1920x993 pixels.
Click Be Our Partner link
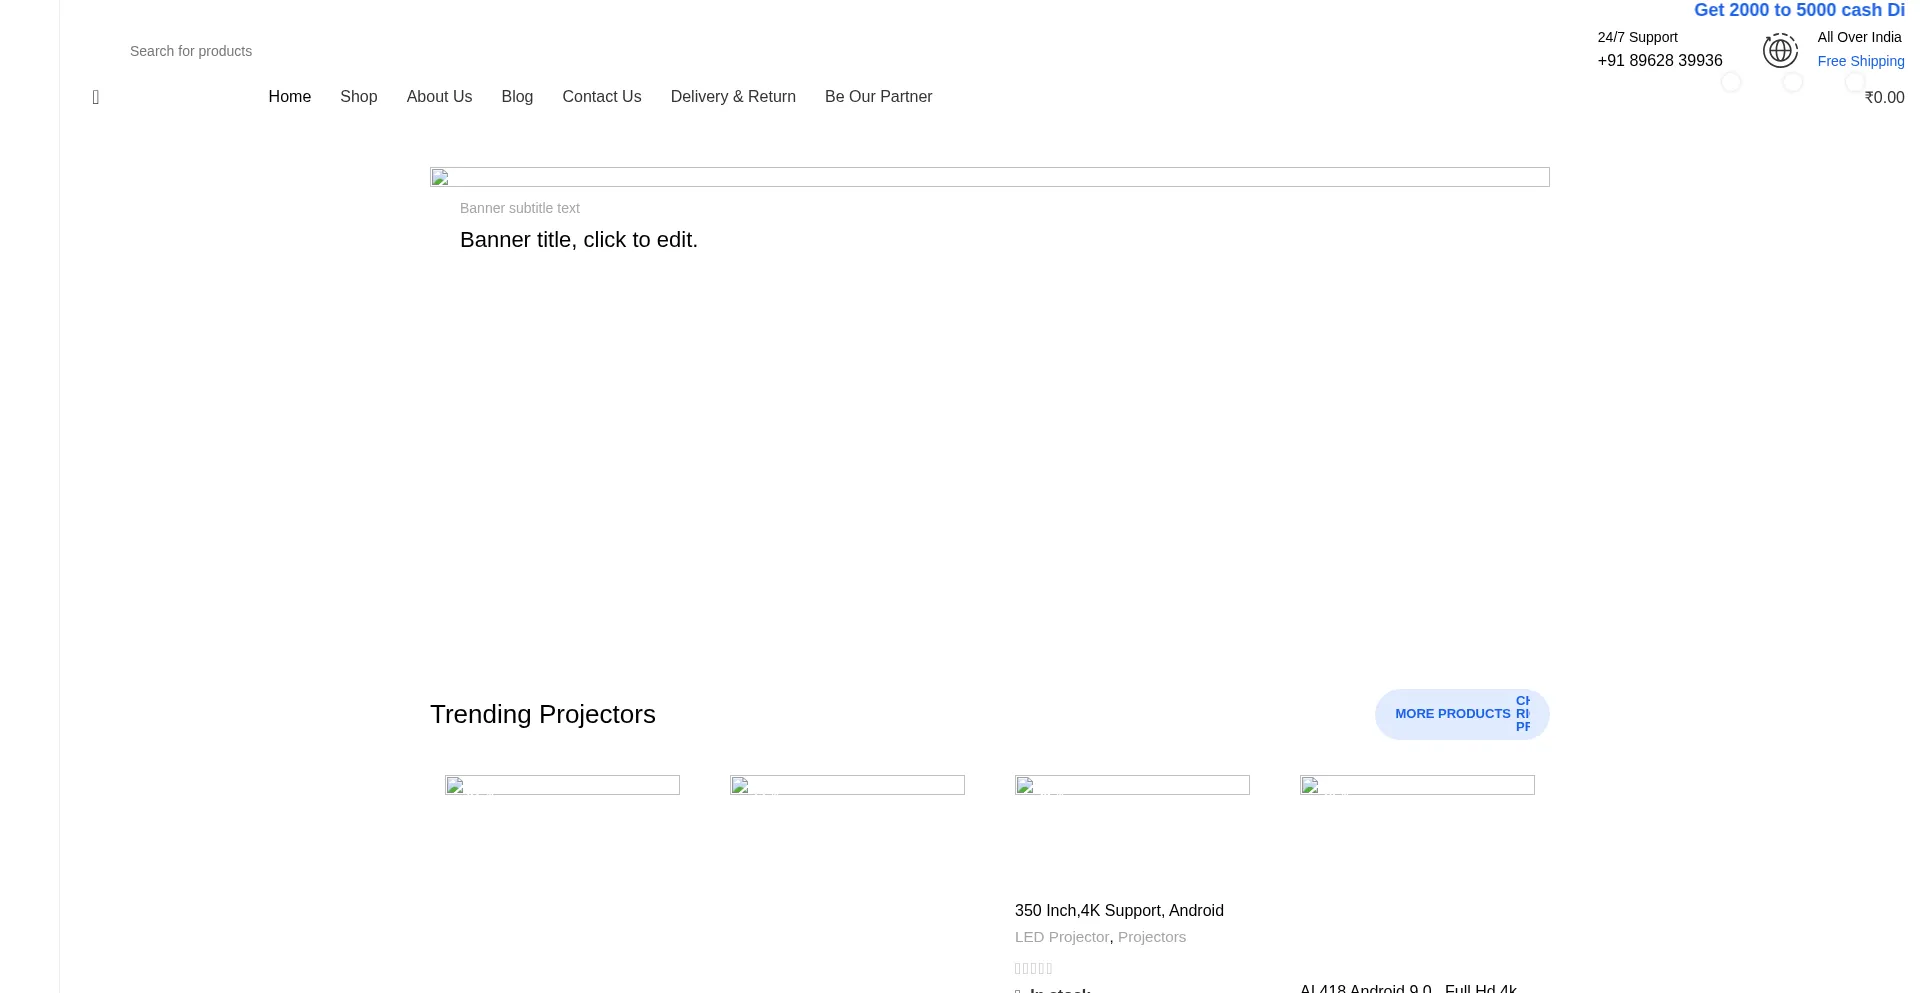click(x=878, y=97)
